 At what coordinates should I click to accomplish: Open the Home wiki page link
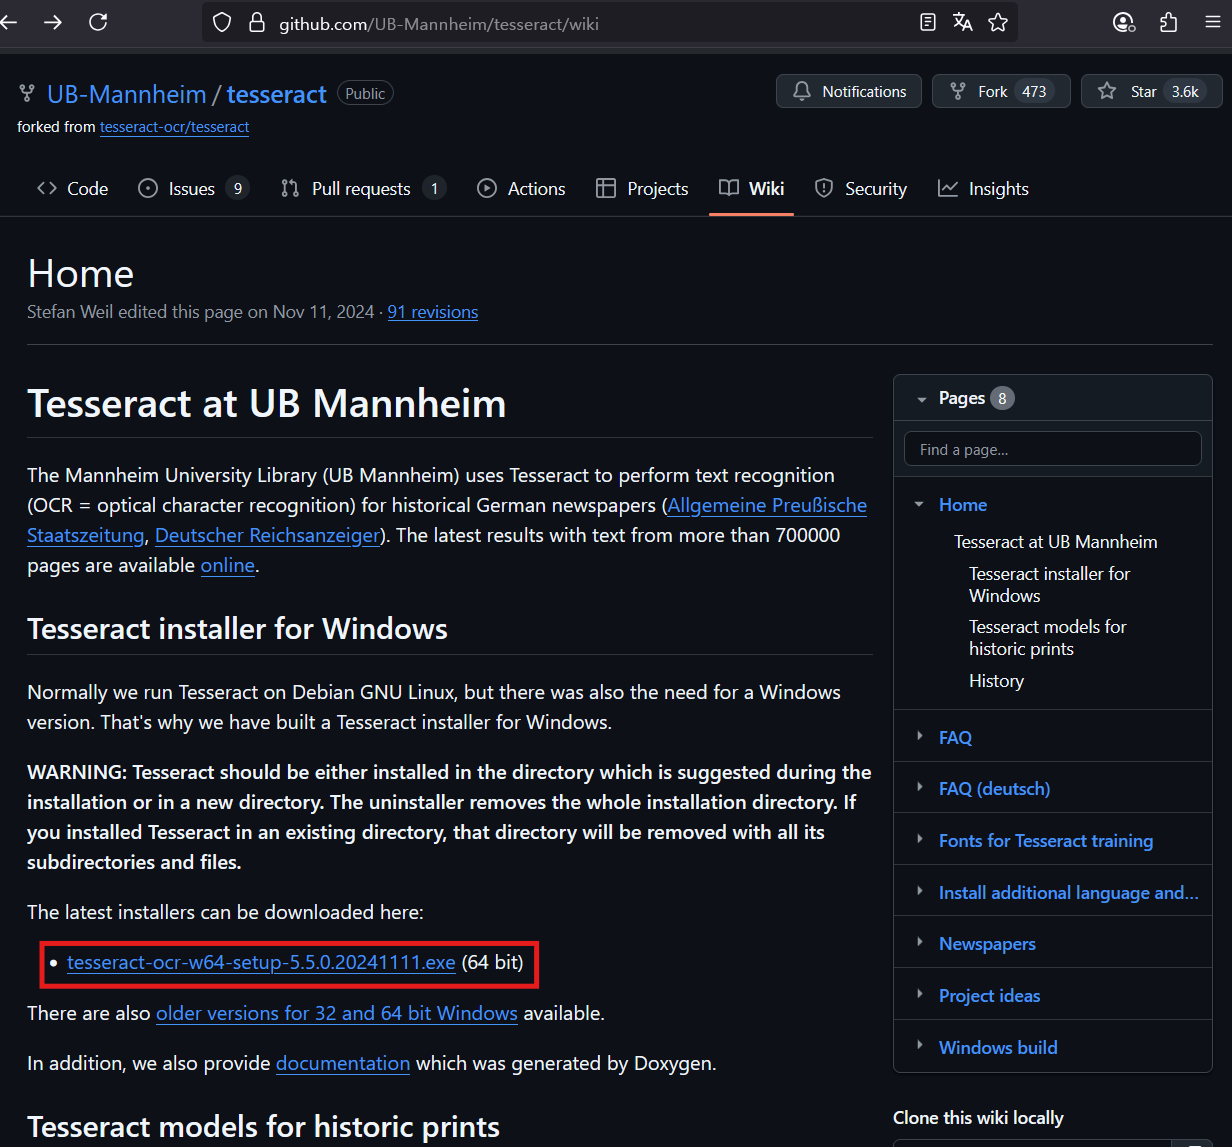click(963, 505)
